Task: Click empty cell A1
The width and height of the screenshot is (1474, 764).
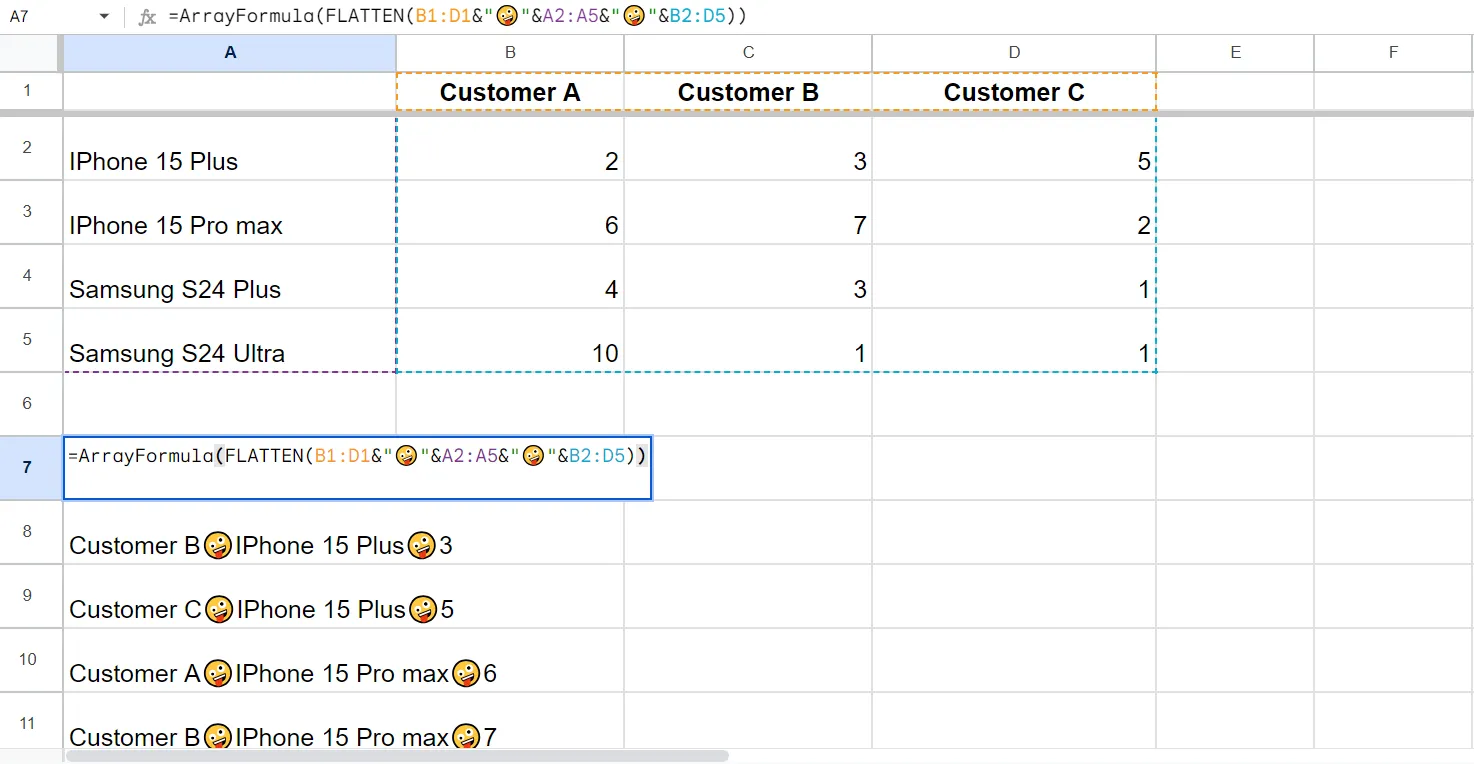Action: (x=230, y=92)
